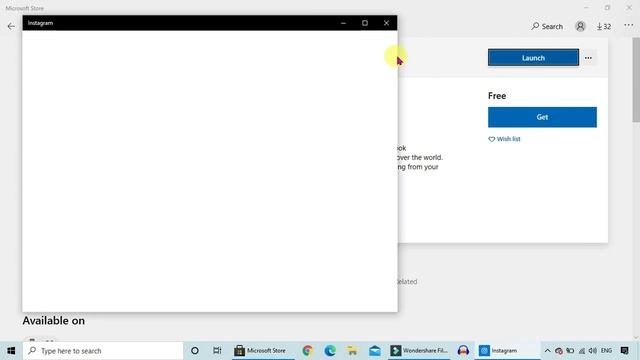The height and width of the screenshot is (360, 640).
Task: Switch to Microsoft Store taskbar item
Action: [263, 351]
